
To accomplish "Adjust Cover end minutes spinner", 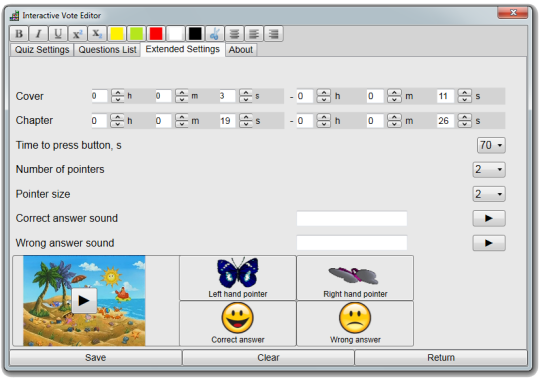I will click(394, 96).
